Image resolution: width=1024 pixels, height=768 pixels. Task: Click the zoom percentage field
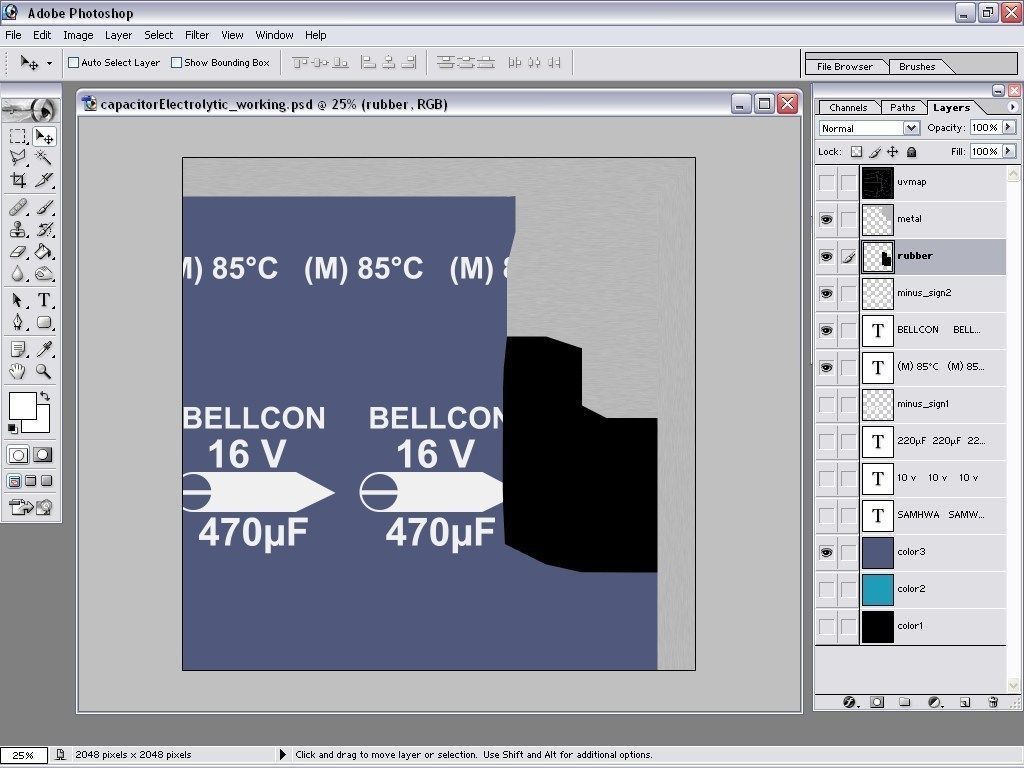coord(23,755)
